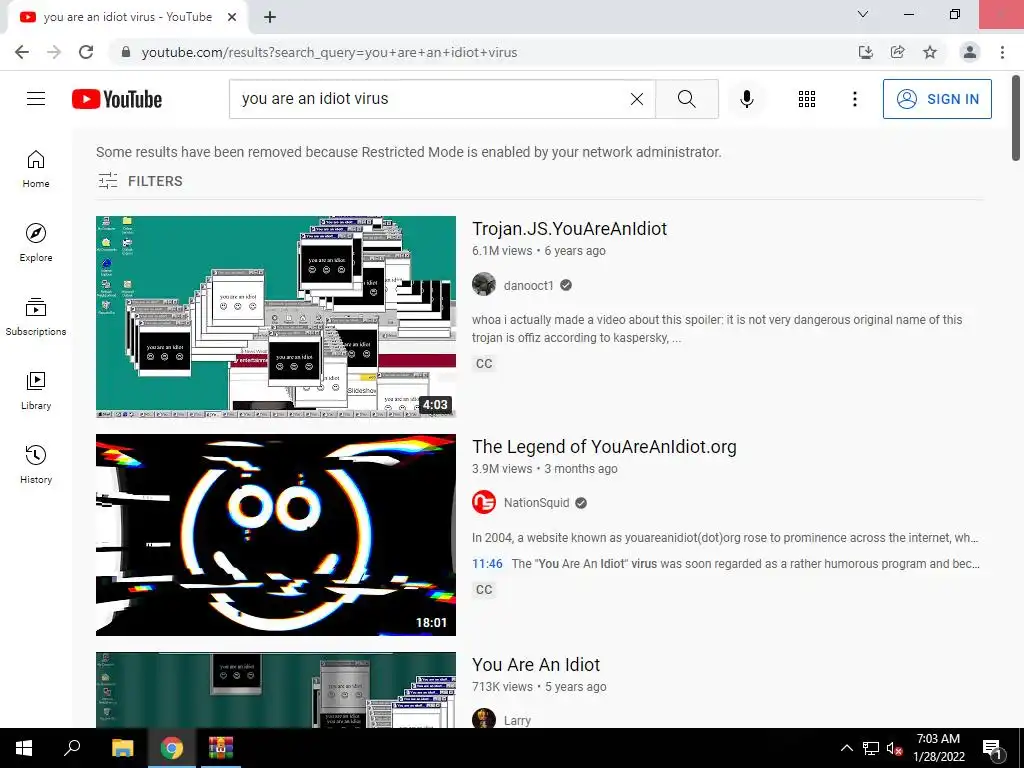Open The Legend of YouAreAnIdiot.org thumbnail
Screen dimensions: 1024x768
click(x=276, y=535)
